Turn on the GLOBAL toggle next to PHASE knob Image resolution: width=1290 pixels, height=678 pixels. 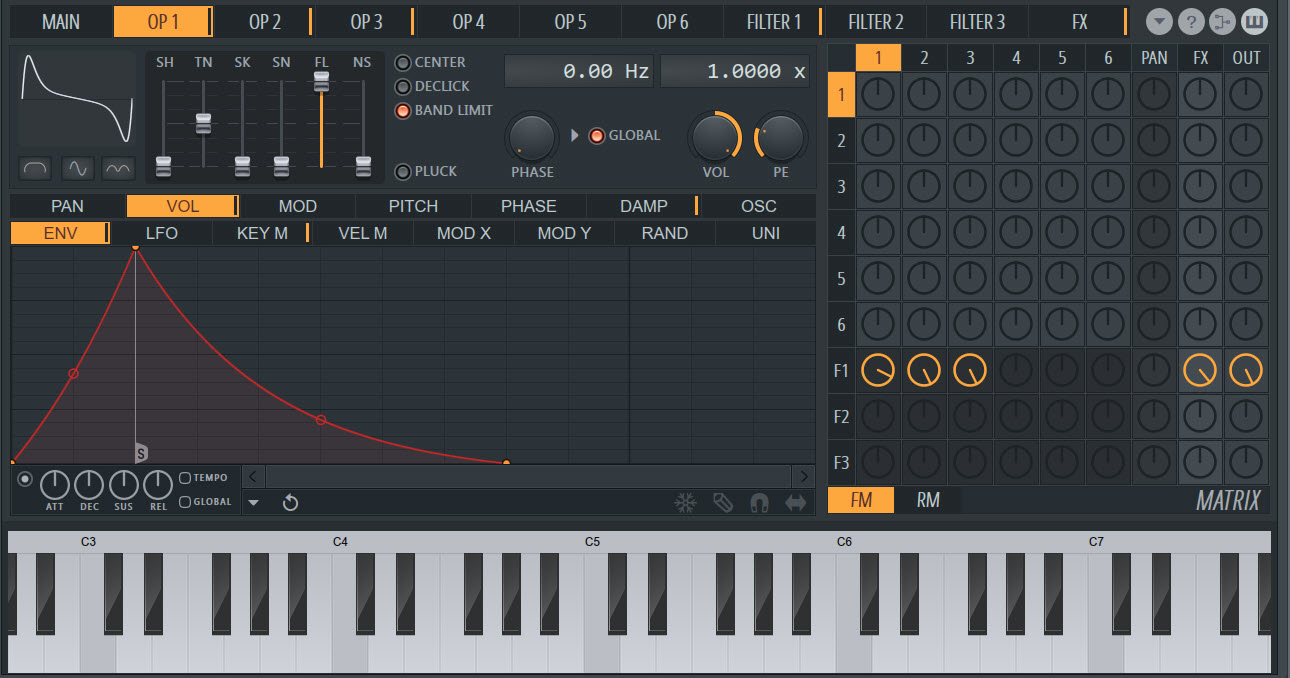[x=597, y=135]
